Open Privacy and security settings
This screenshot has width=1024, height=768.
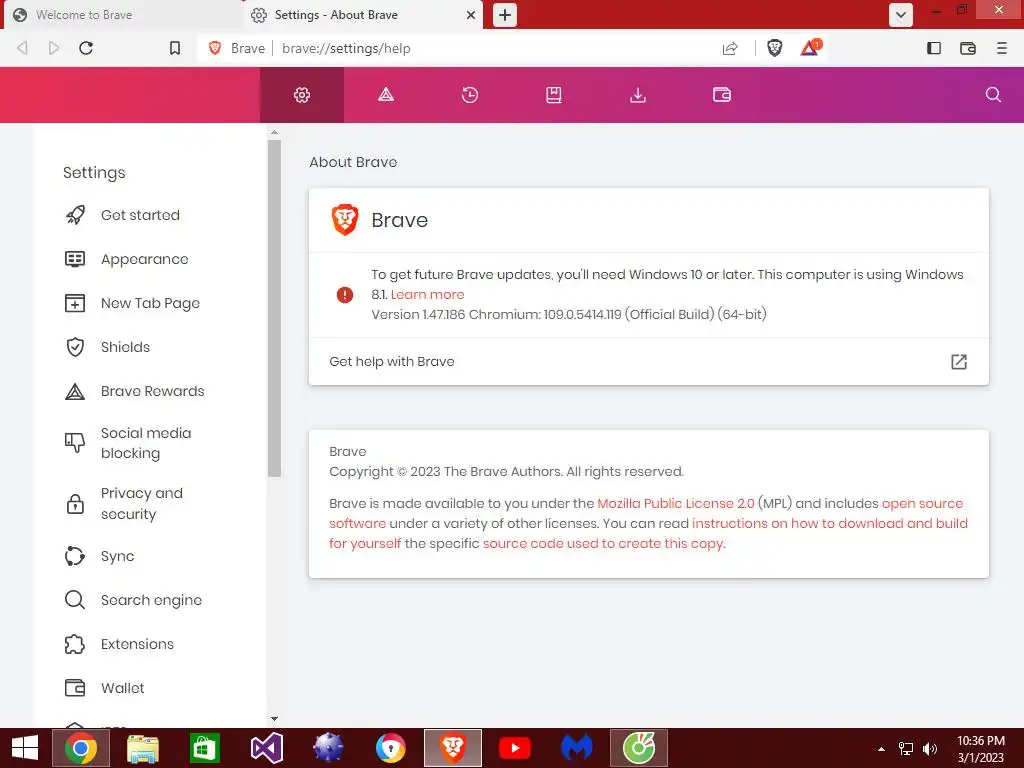(x=142, y=504)
